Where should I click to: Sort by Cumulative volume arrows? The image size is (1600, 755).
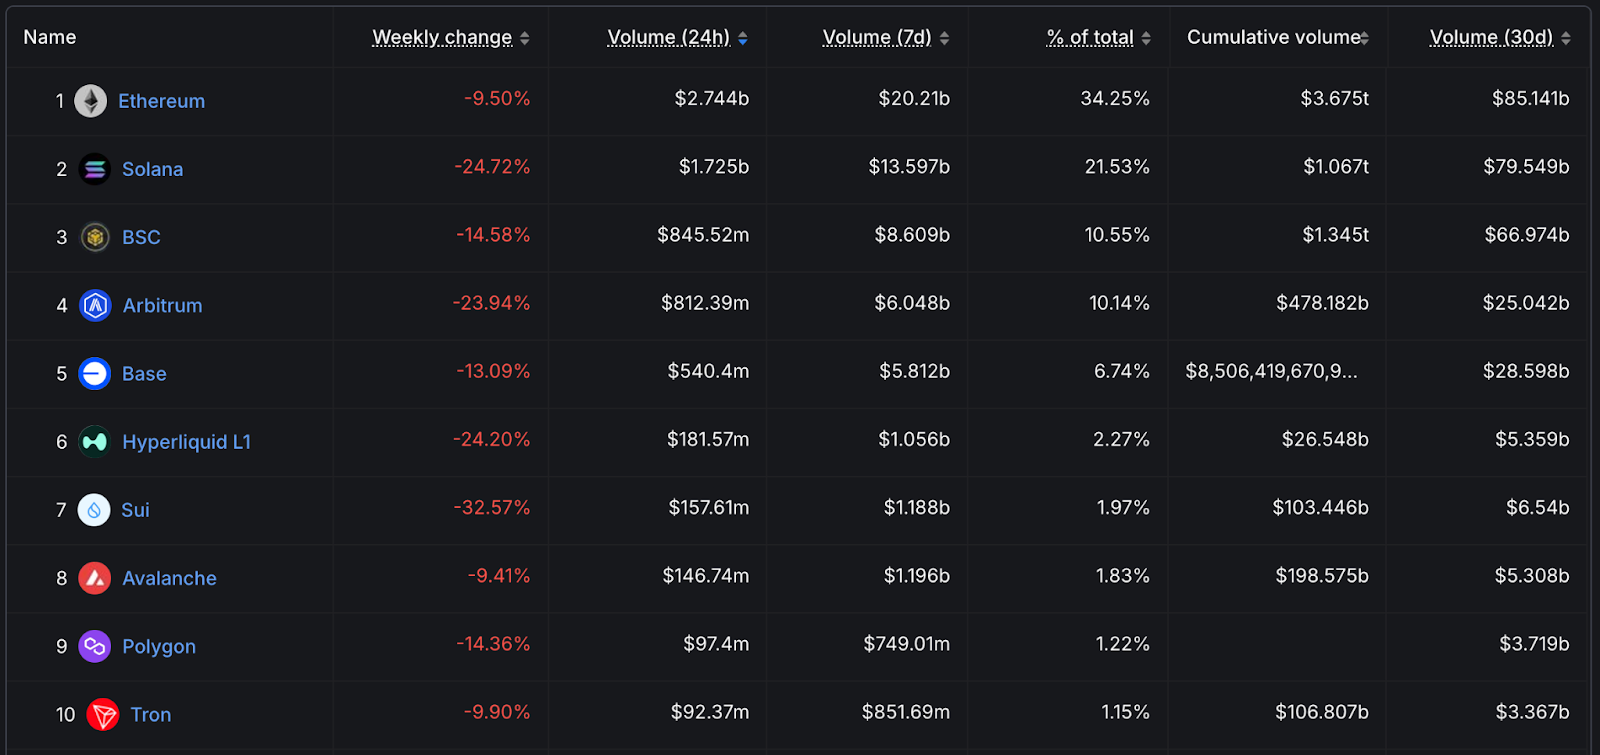(x=1364, y=38)
